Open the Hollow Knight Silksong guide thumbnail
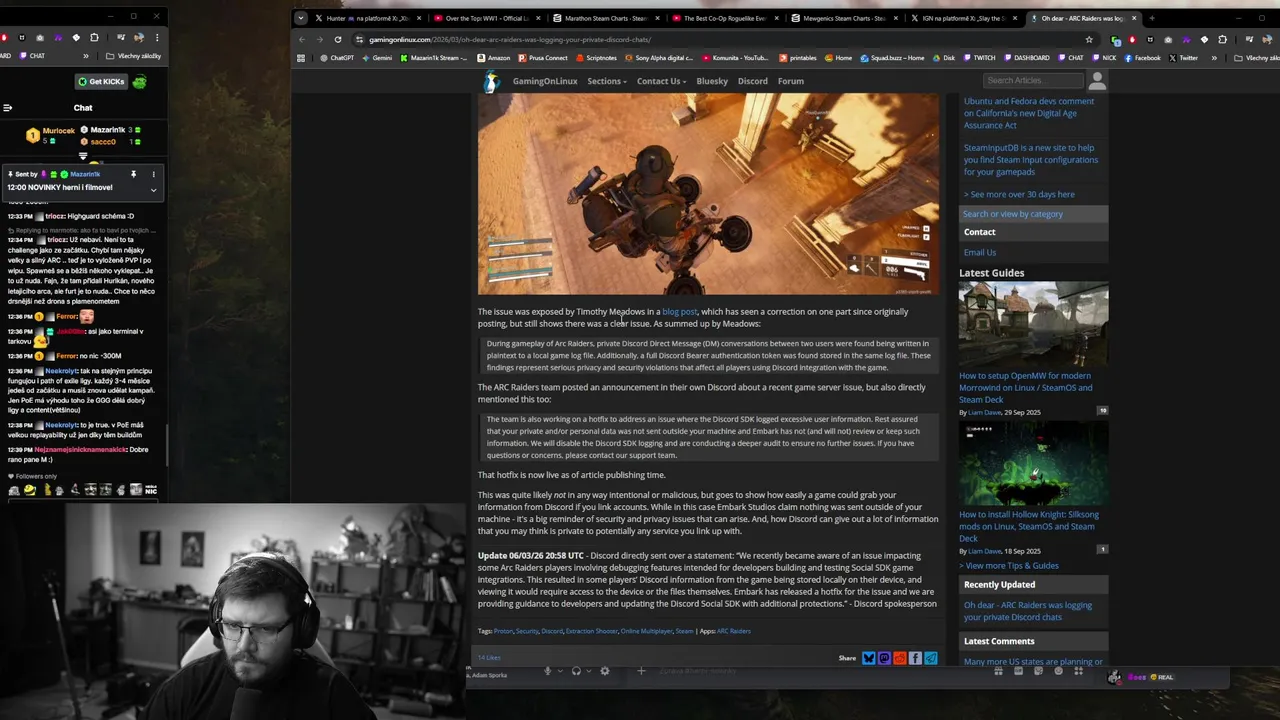 pyautogui.click(x=1033, y=464)
